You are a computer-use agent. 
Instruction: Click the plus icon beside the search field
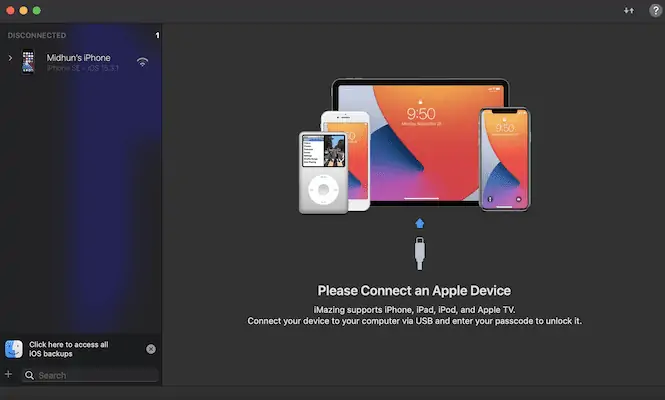pyautogui.click(x=8, y=375)
